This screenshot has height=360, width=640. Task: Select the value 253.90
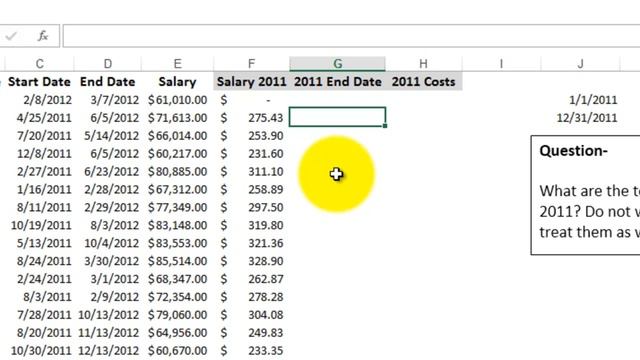251,136
